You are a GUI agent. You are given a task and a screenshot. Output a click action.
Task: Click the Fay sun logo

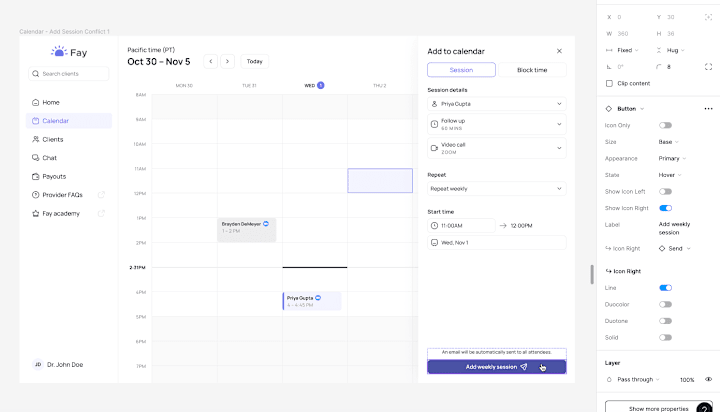(59, 51)
